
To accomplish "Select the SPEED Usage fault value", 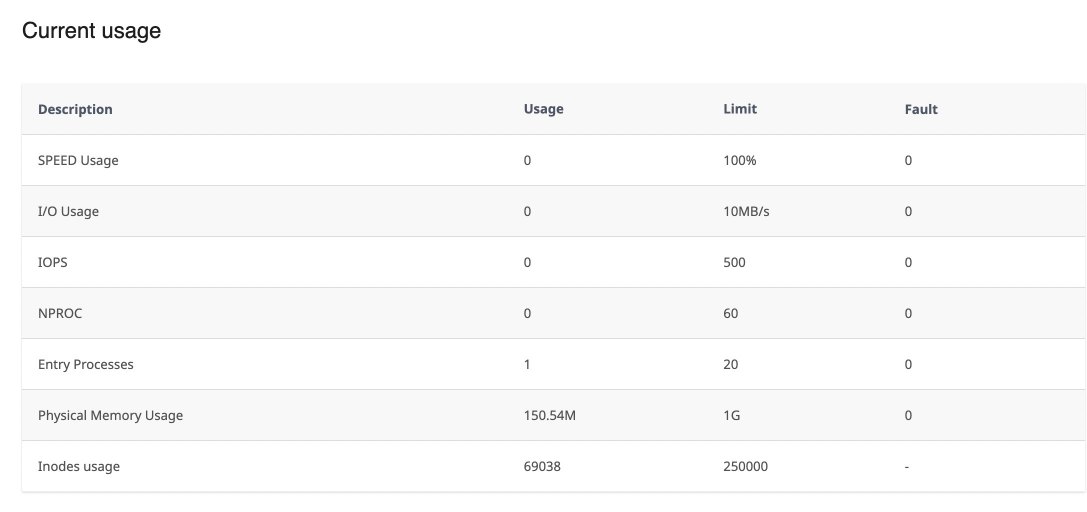I will coord(908,161).
